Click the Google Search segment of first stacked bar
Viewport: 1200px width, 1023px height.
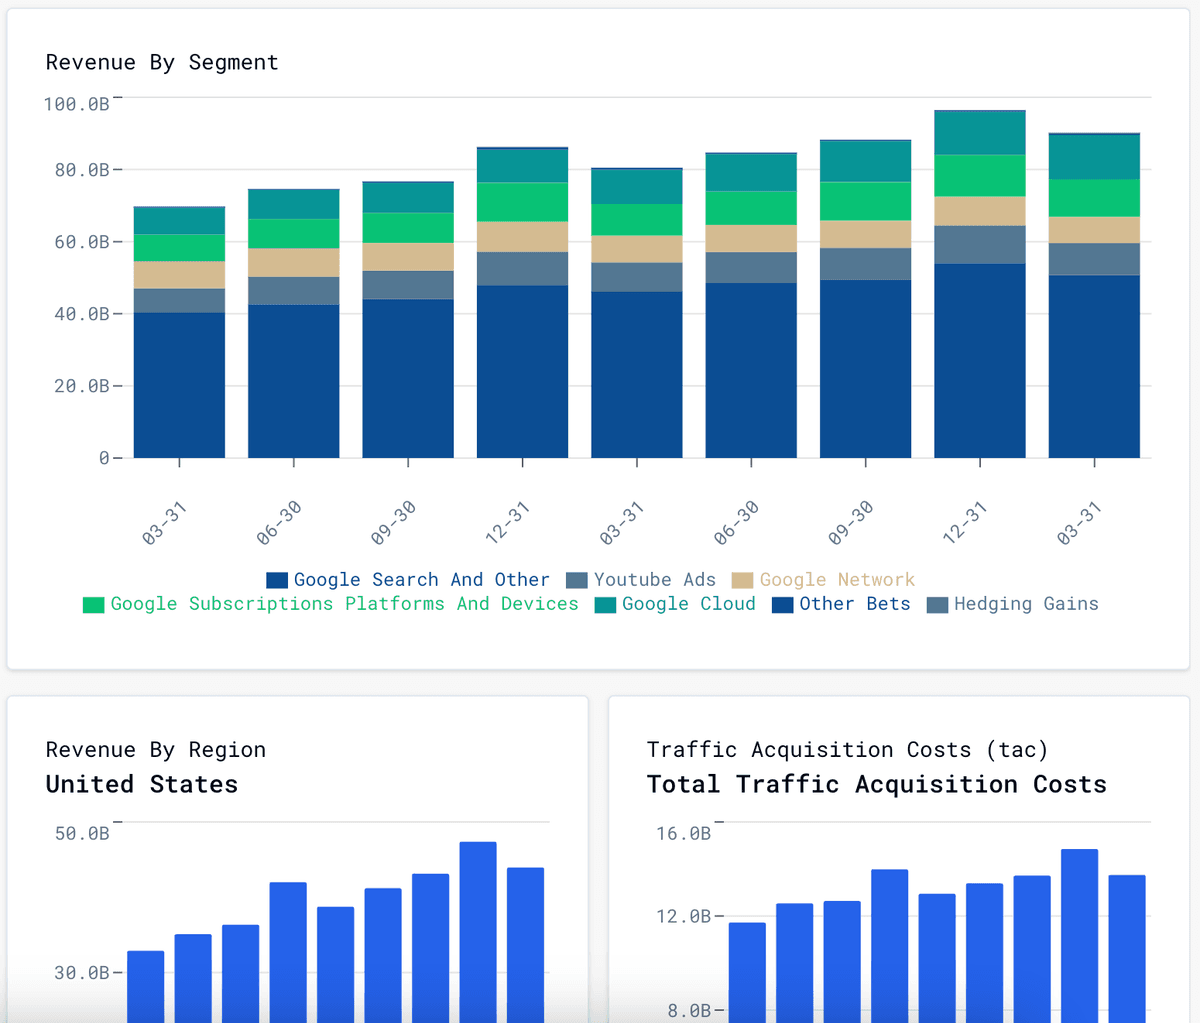pos(179,385)
